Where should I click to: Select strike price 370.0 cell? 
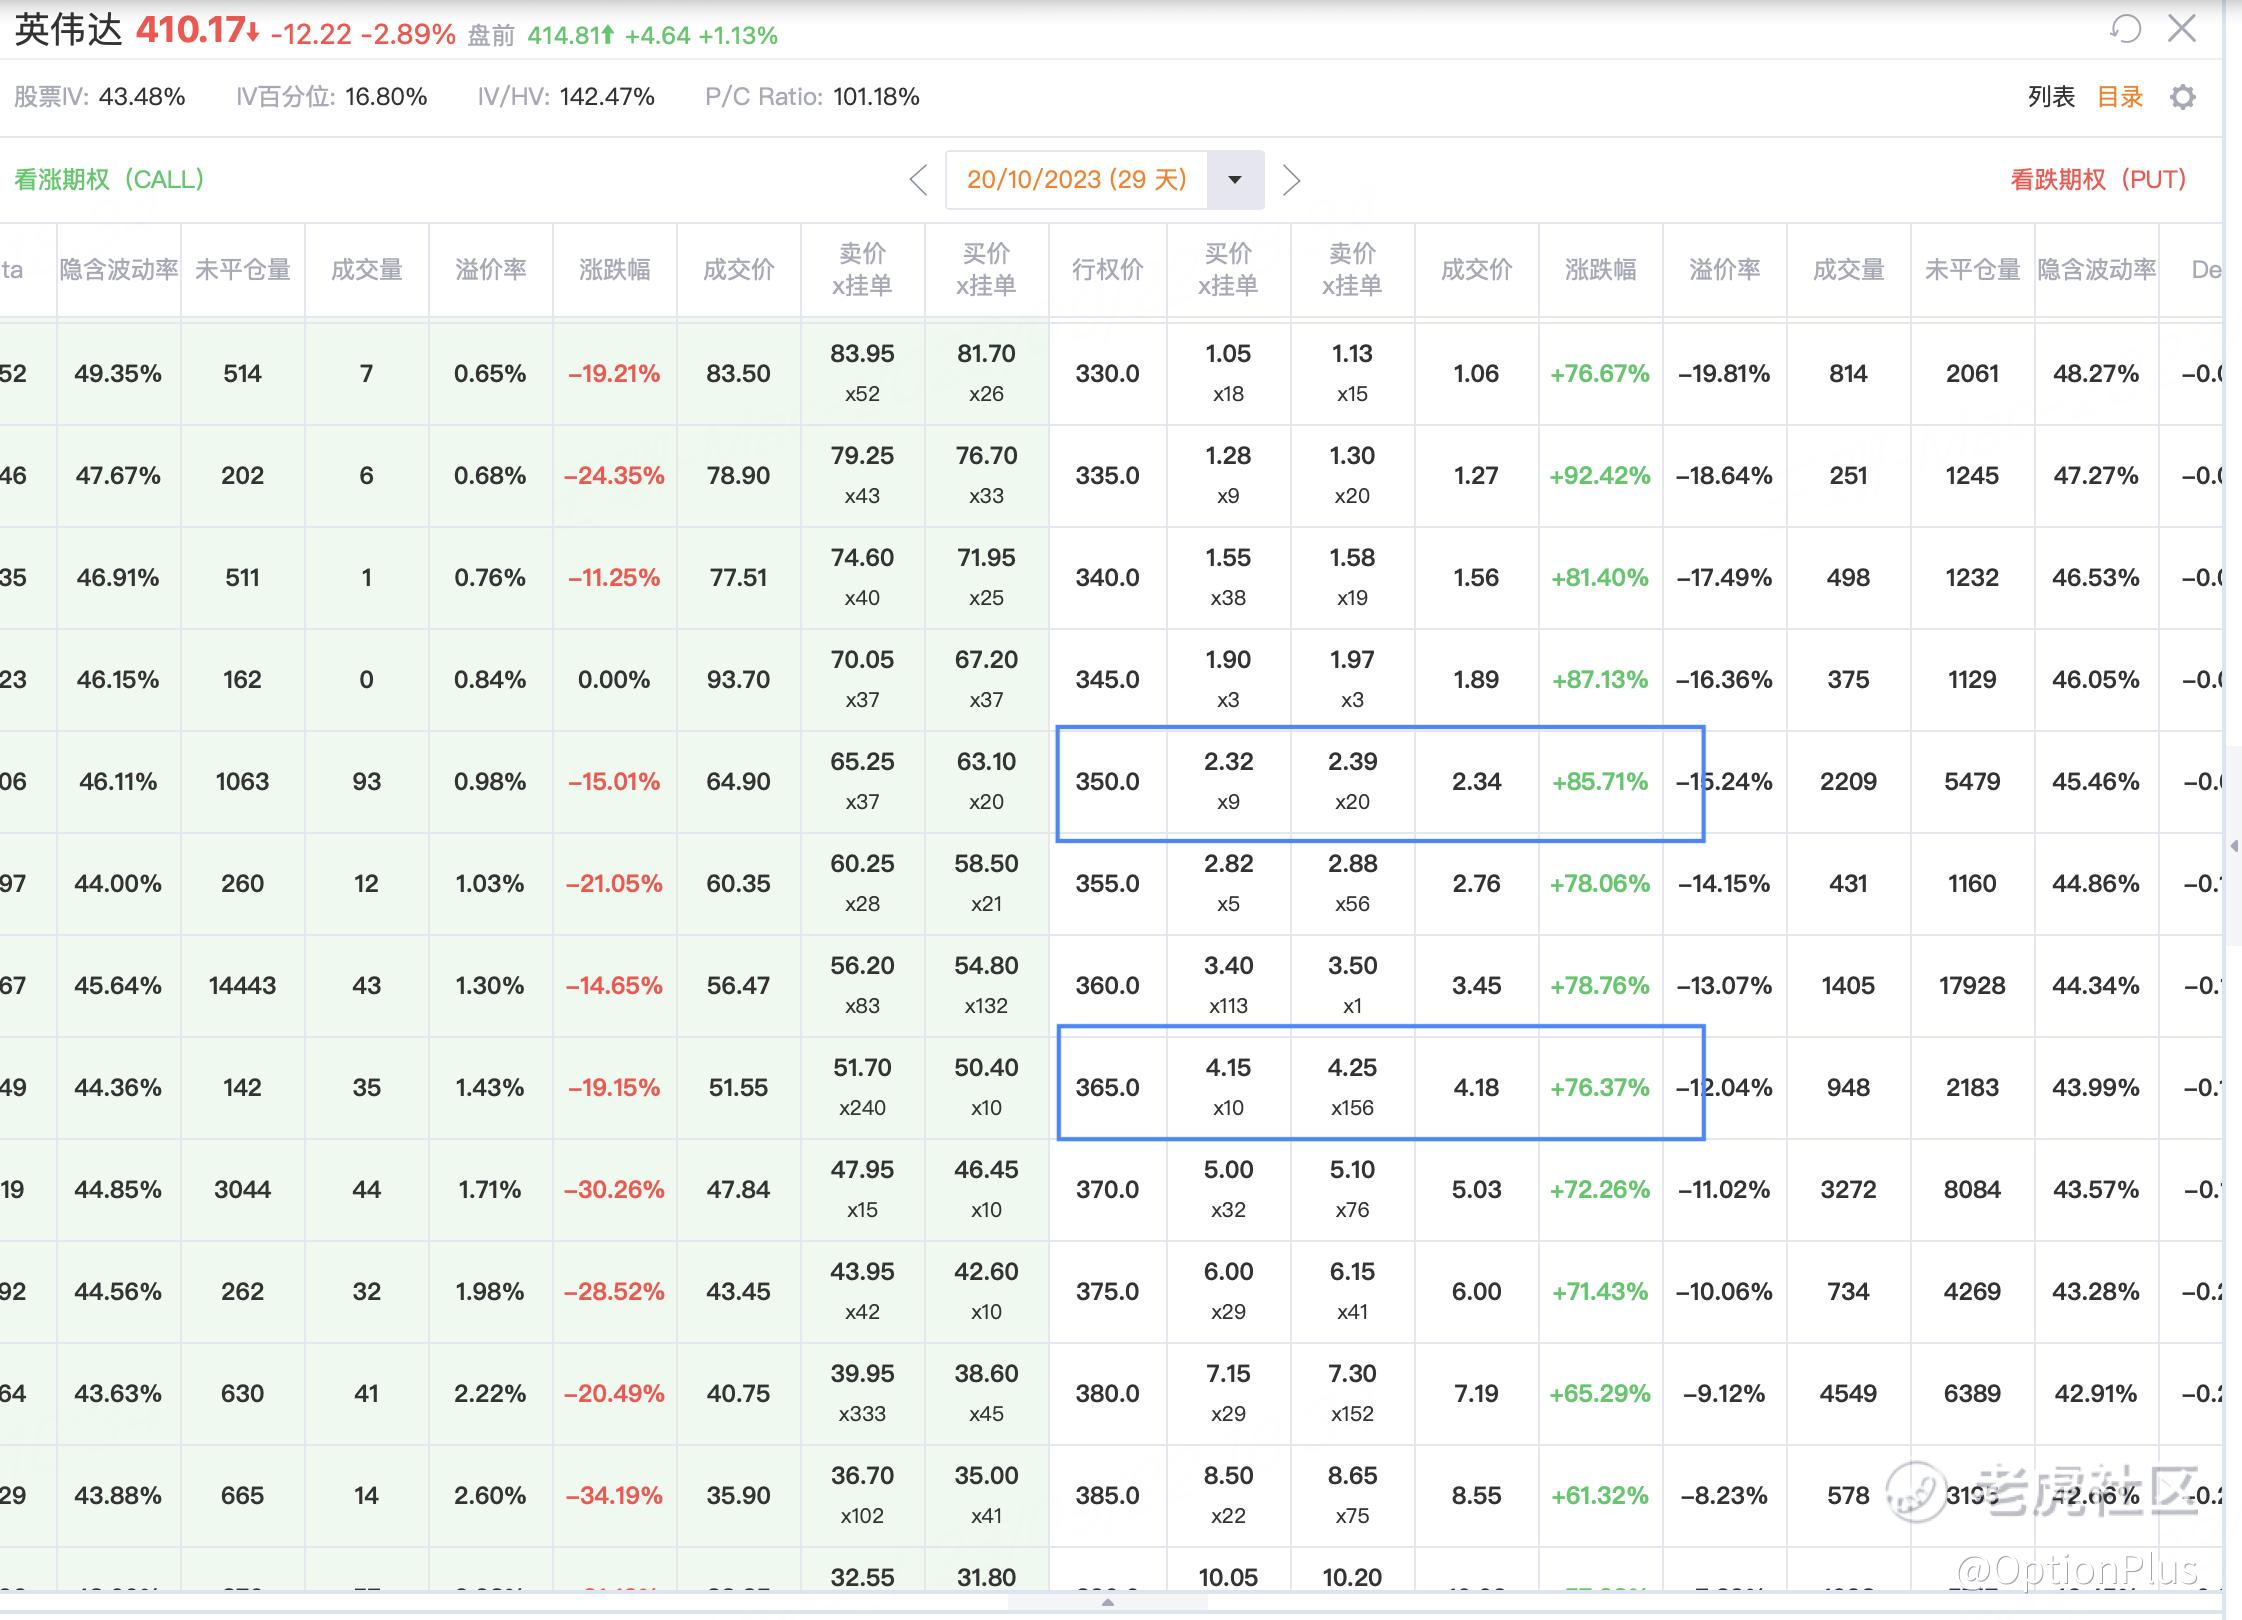1107,1190
